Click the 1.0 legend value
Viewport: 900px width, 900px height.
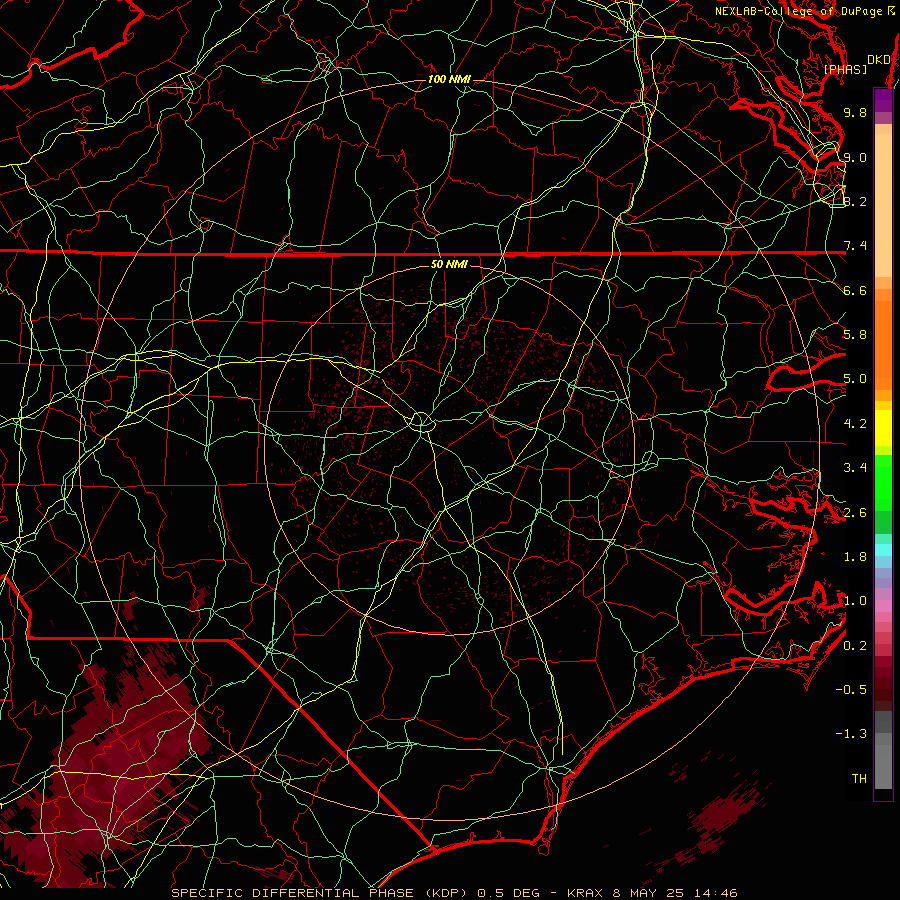coord(855,601)
